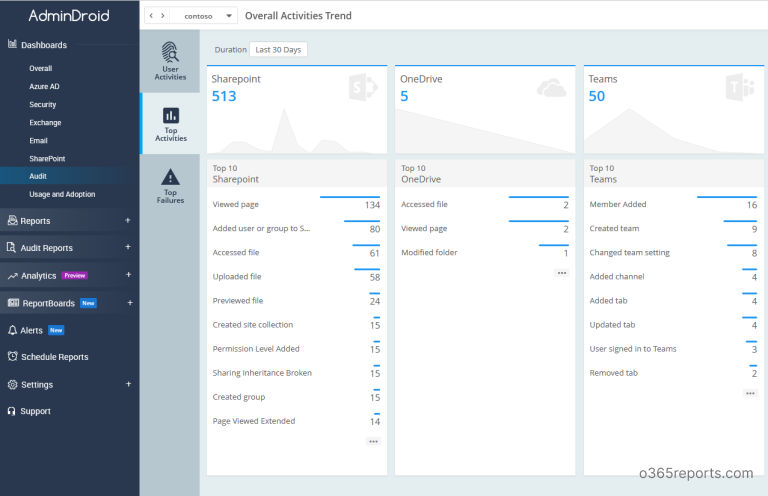
Task: Click Added user or group row
Action: 296,228
